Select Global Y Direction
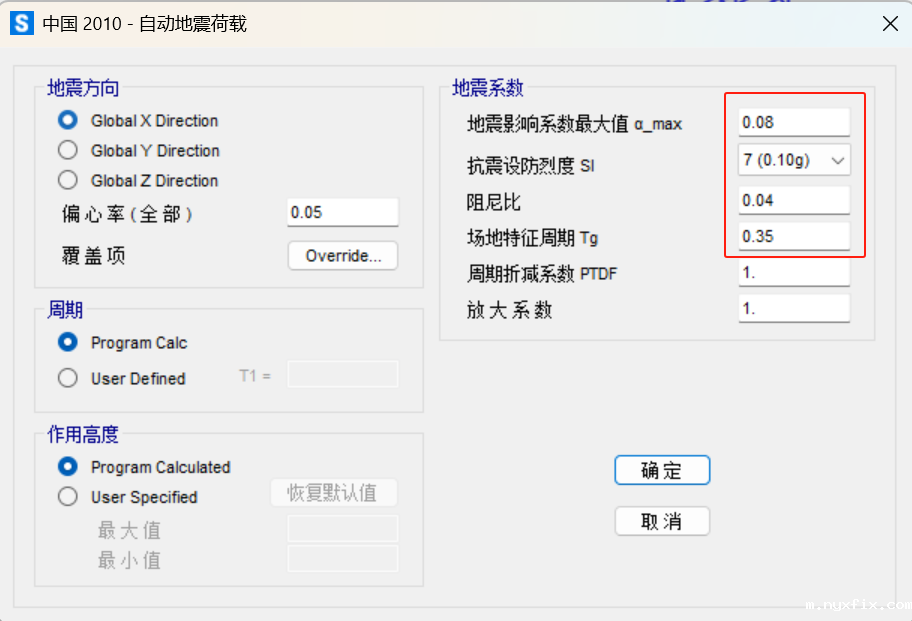Image resolution: width=912 pixels, height=621 pixels. (67, 150)
